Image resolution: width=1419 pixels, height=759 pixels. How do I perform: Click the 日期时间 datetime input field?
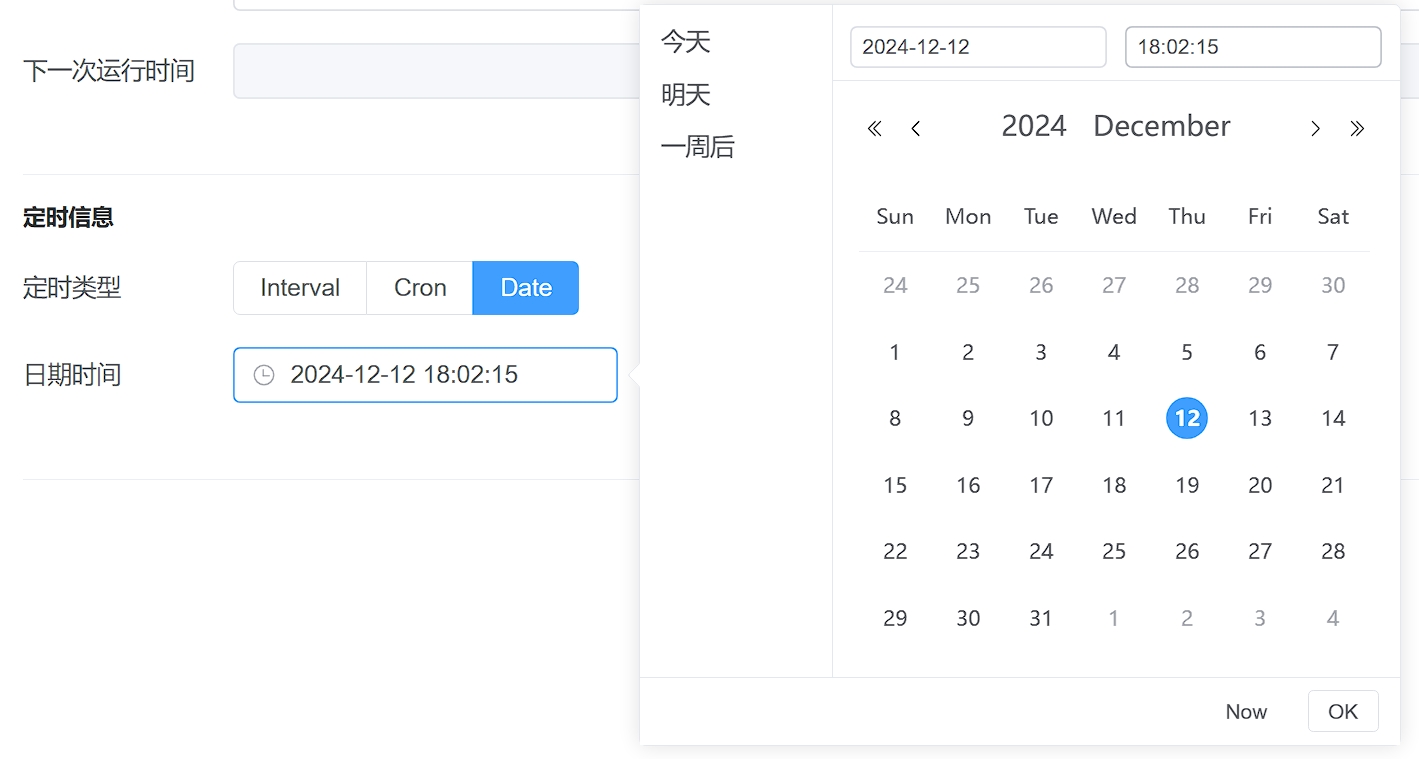pyautogui.click(x=440, y=375)
